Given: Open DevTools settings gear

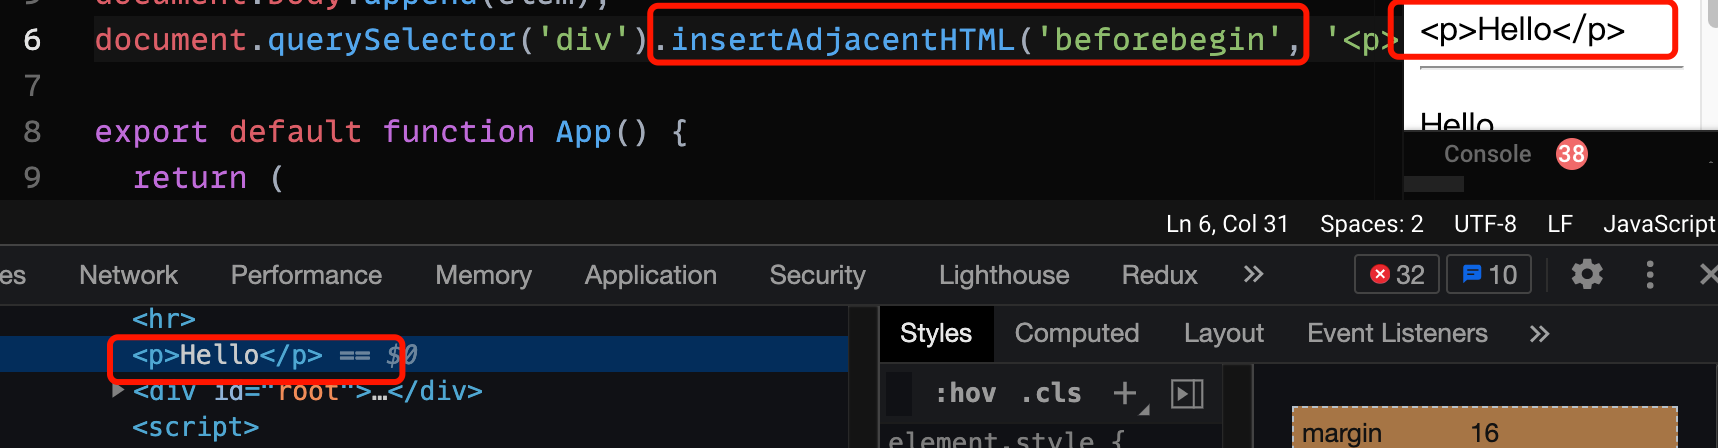Looking at the screenshot, I should point(1587,274).
